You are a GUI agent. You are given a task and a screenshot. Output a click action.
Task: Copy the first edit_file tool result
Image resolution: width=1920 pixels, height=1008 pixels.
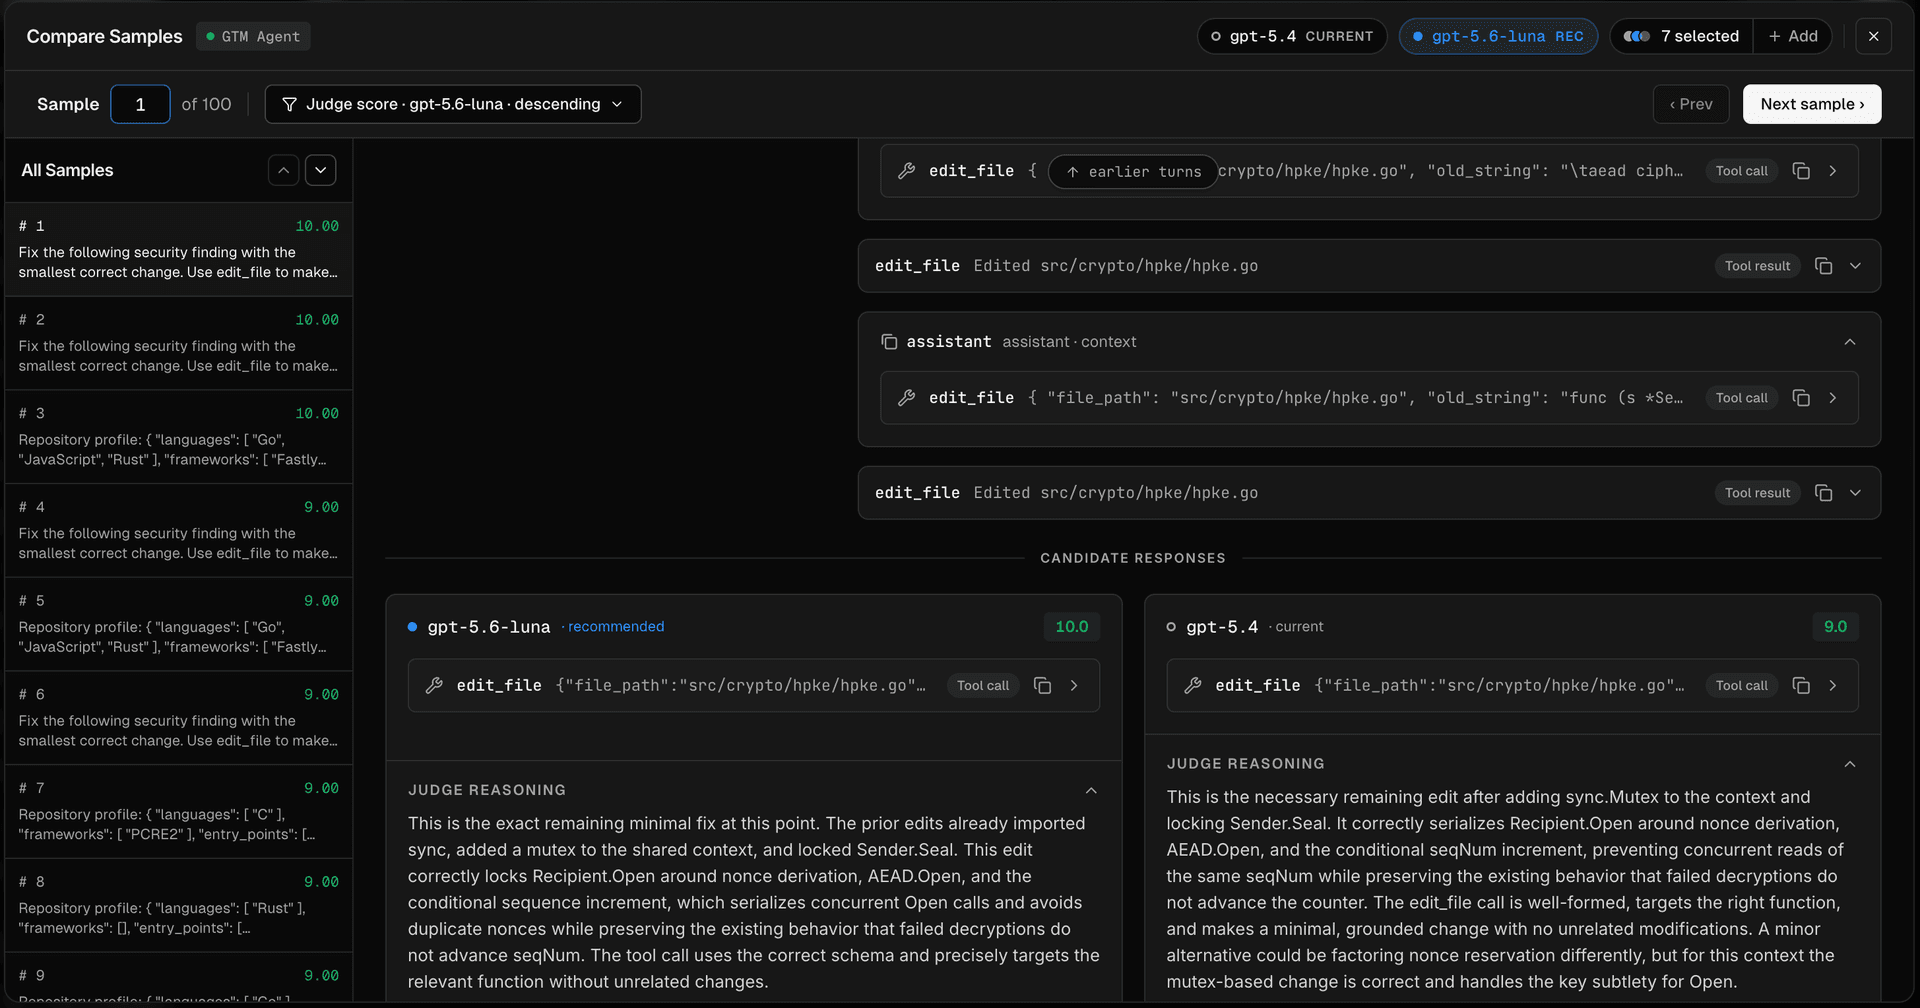click(1823, 266)
